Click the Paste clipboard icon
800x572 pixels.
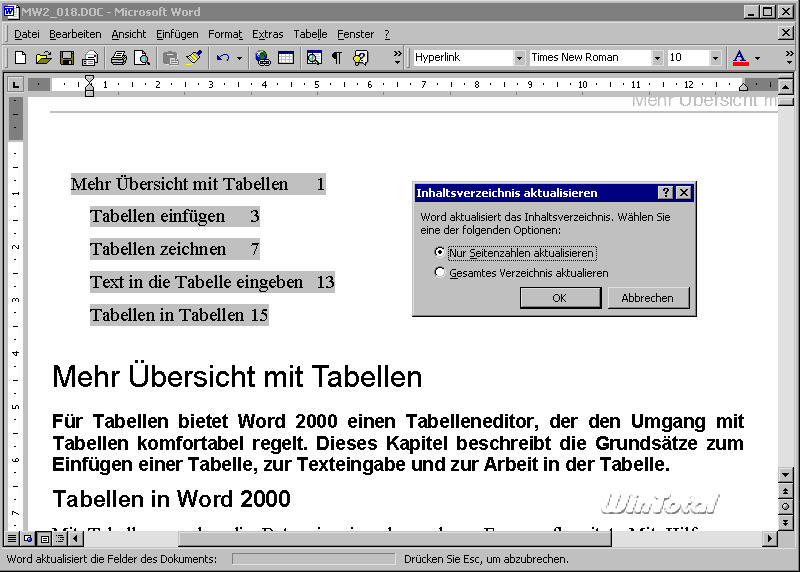pos(170,58)
